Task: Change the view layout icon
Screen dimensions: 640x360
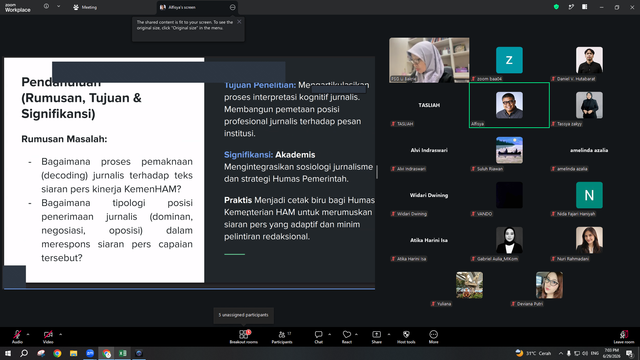Action: coord(584,7)
